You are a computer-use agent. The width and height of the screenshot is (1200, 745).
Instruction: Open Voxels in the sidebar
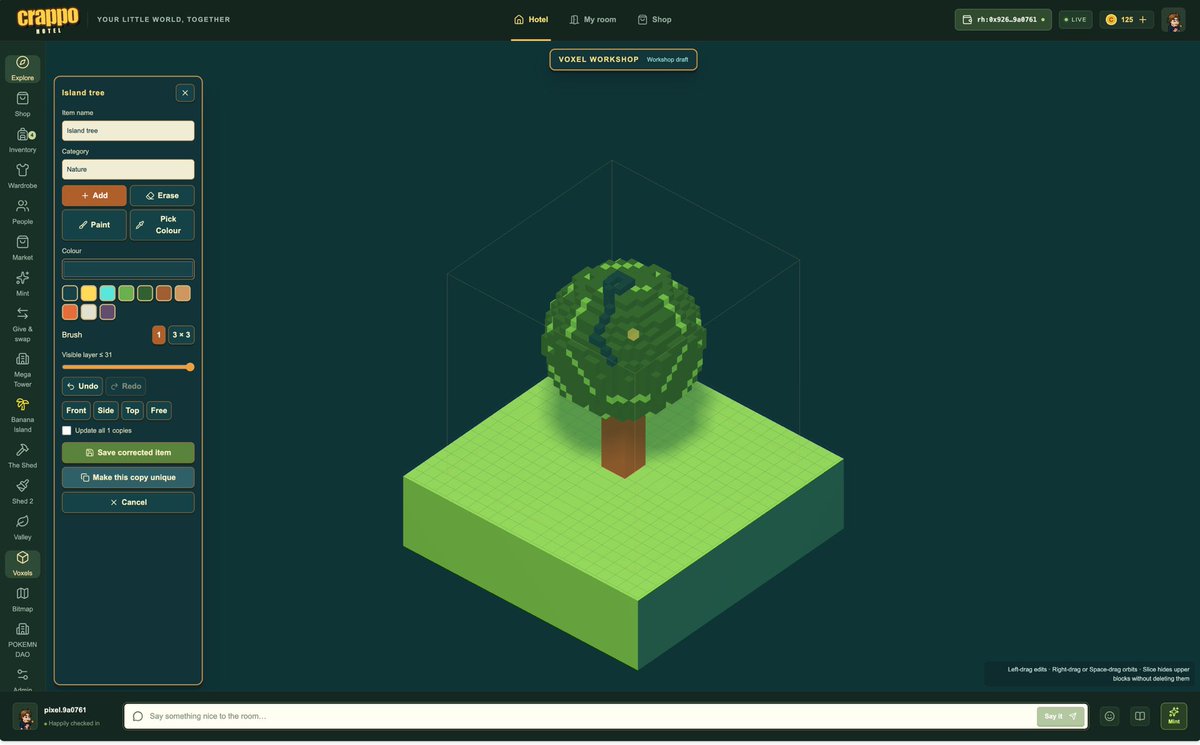22,564
